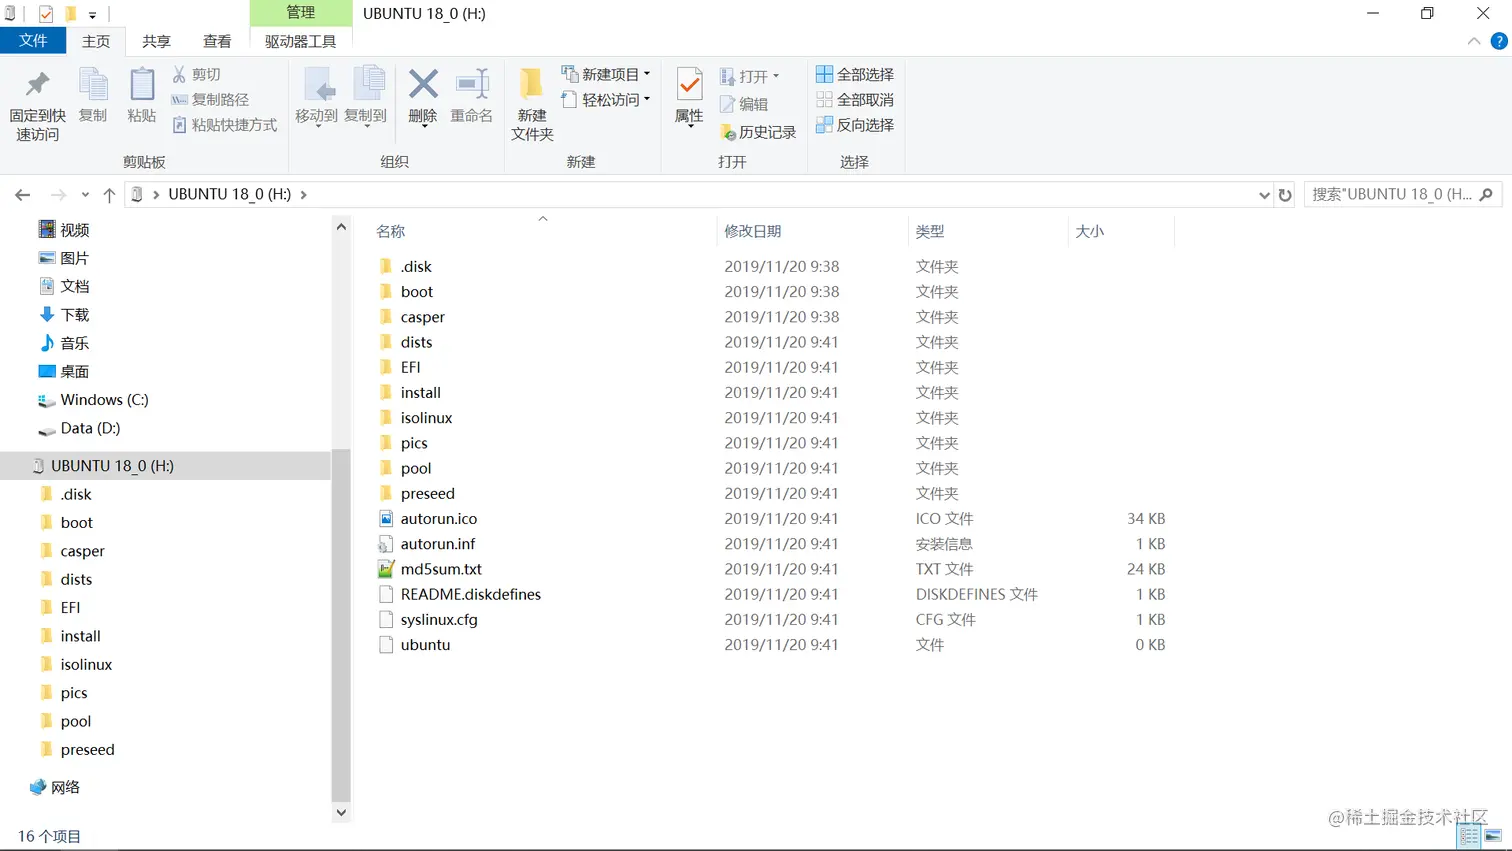The image size is (1512, 851).
Task: Click the 复制 copy icon in ribbon
Action: point(93,85)
